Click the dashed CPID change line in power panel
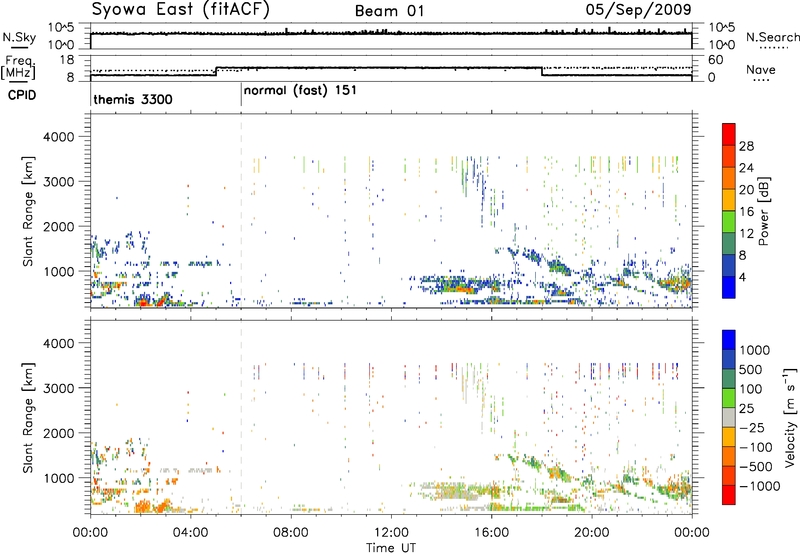 241,211
